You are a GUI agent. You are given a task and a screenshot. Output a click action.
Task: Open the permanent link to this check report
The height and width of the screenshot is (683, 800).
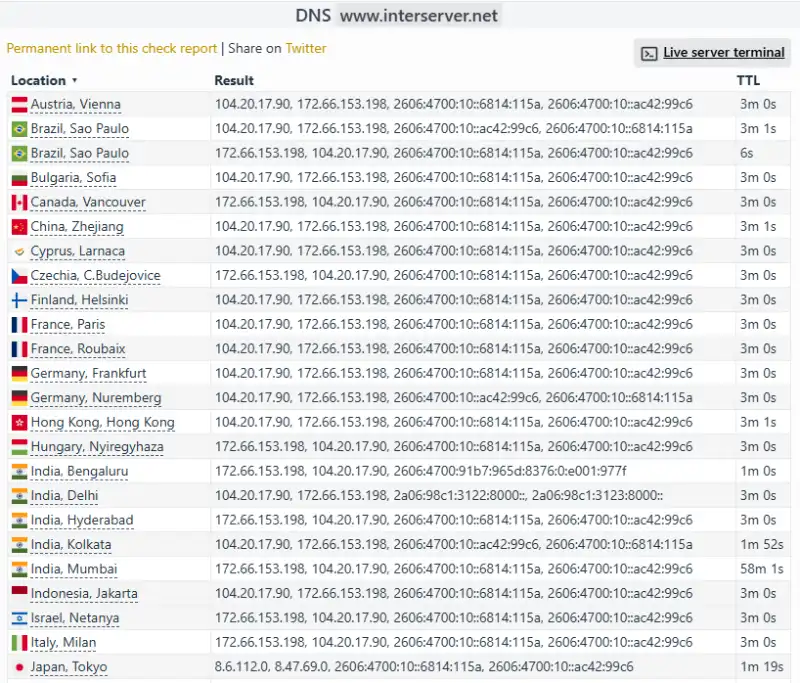click(x=110, y=48)
